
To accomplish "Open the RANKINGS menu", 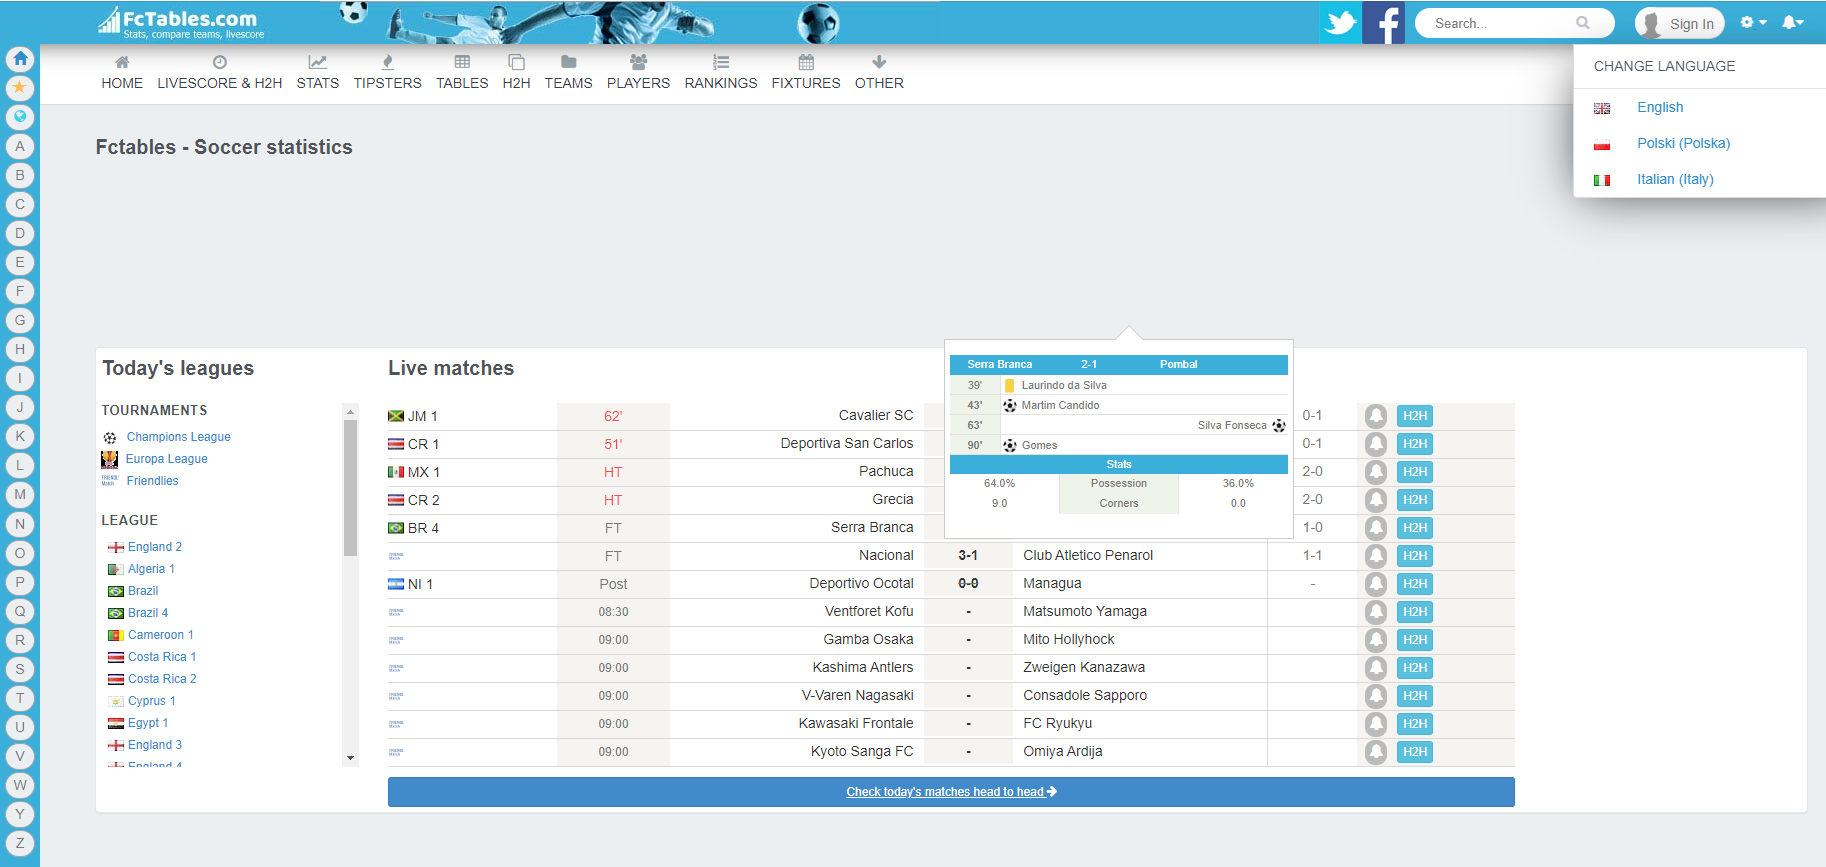I will click(721, 73).
